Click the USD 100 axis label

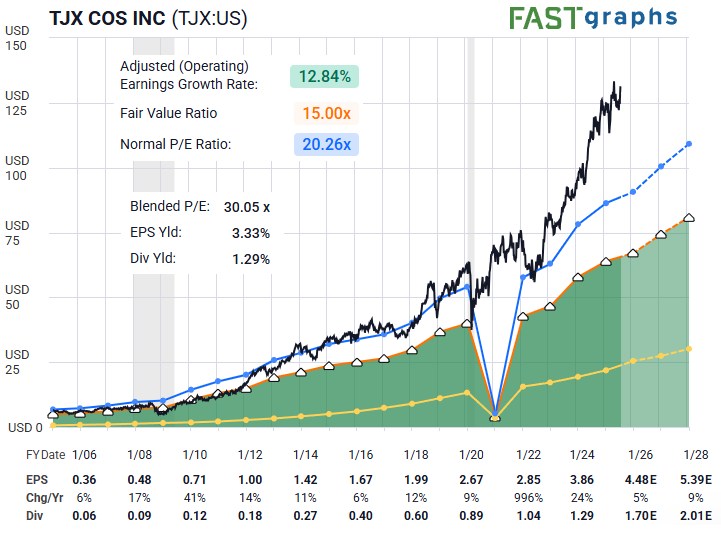17,168
